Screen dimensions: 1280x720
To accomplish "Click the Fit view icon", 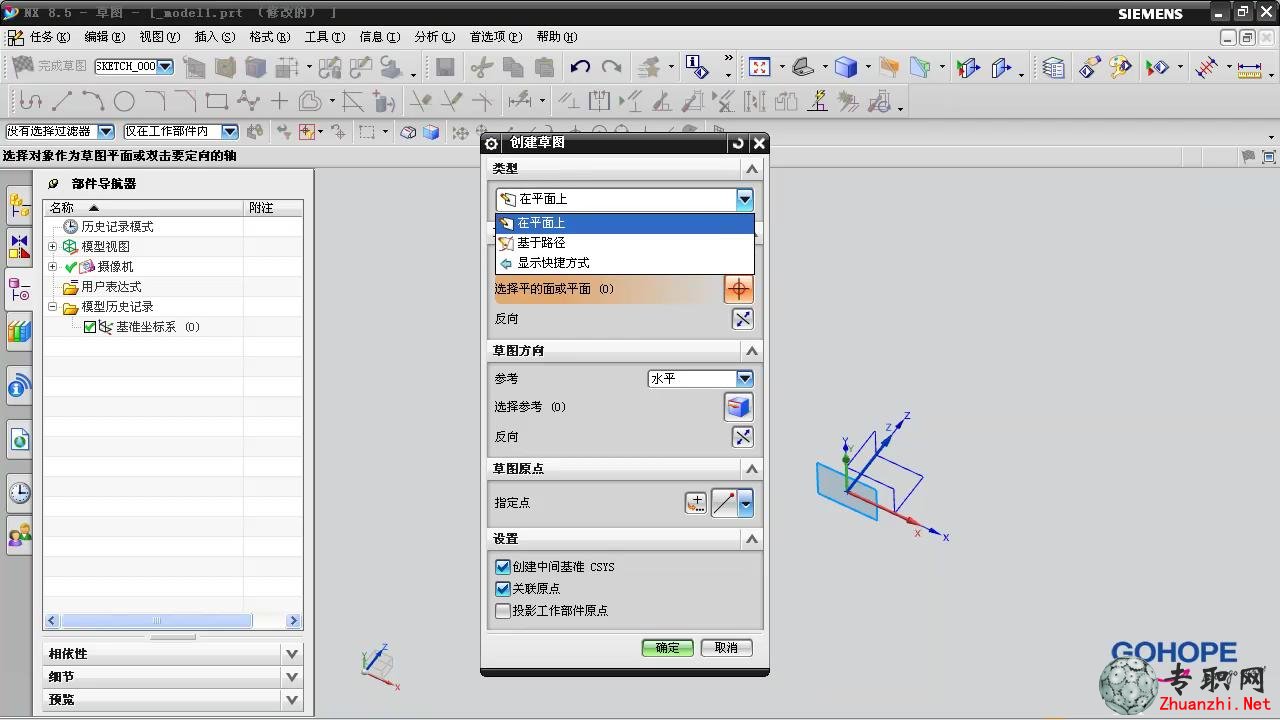I will click(759, 67).
